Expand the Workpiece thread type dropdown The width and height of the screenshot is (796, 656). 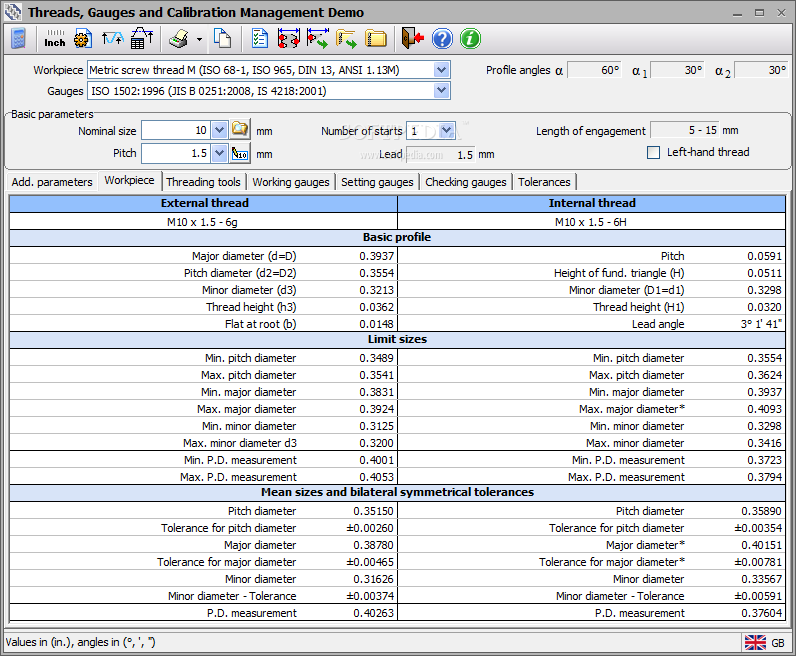442,70
